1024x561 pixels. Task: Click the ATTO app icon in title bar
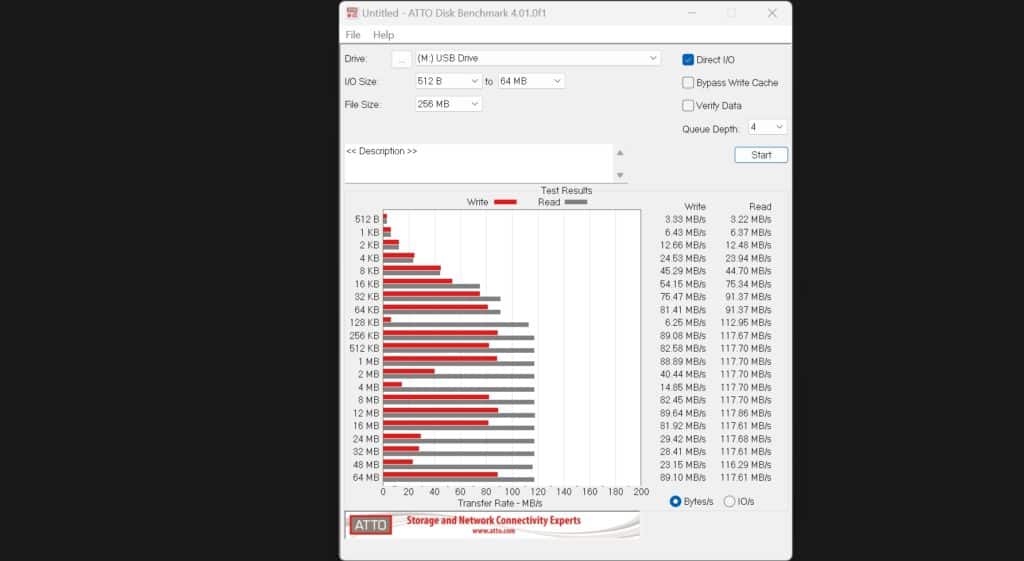[x=352, y=13]
